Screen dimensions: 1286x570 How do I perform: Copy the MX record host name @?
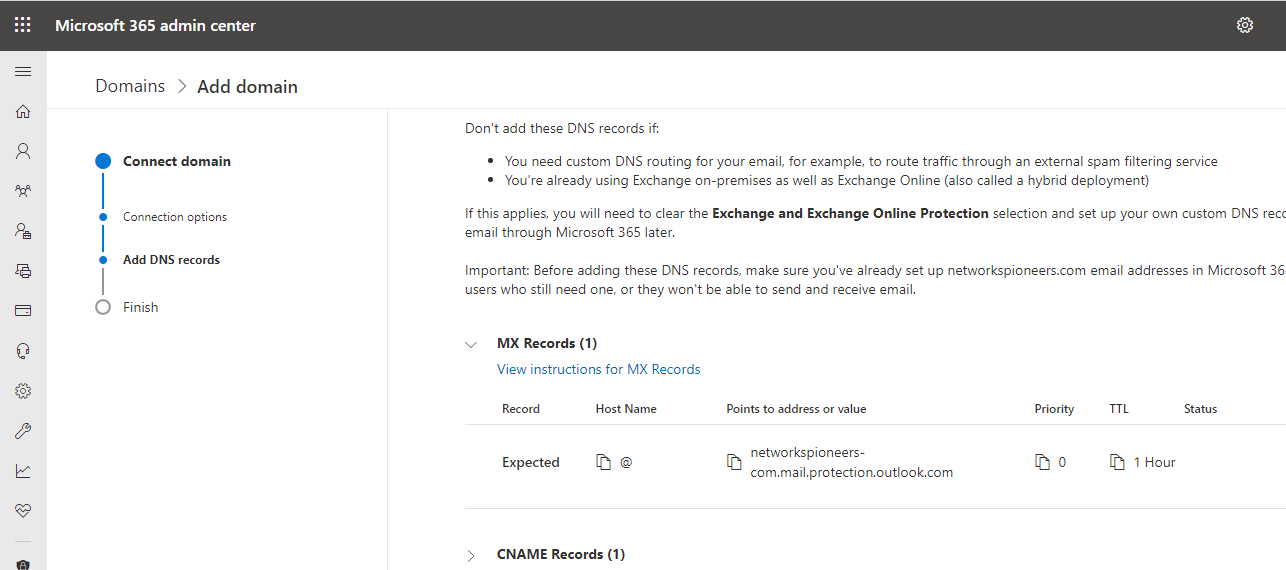(x=603, y=462)
